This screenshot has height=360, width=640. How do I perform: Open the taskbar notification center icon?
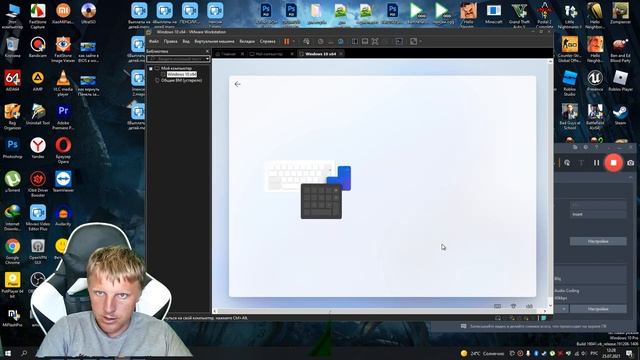(630, 353)
